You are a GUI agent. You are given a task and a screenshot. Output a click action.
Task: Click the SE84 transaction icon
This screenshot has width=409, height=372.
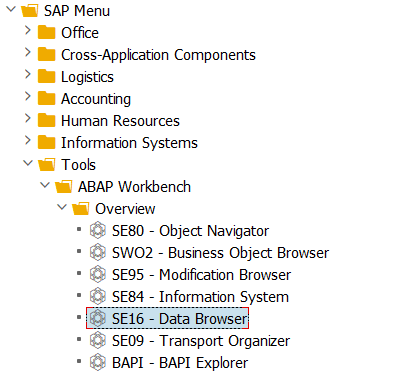coord(98,297)
